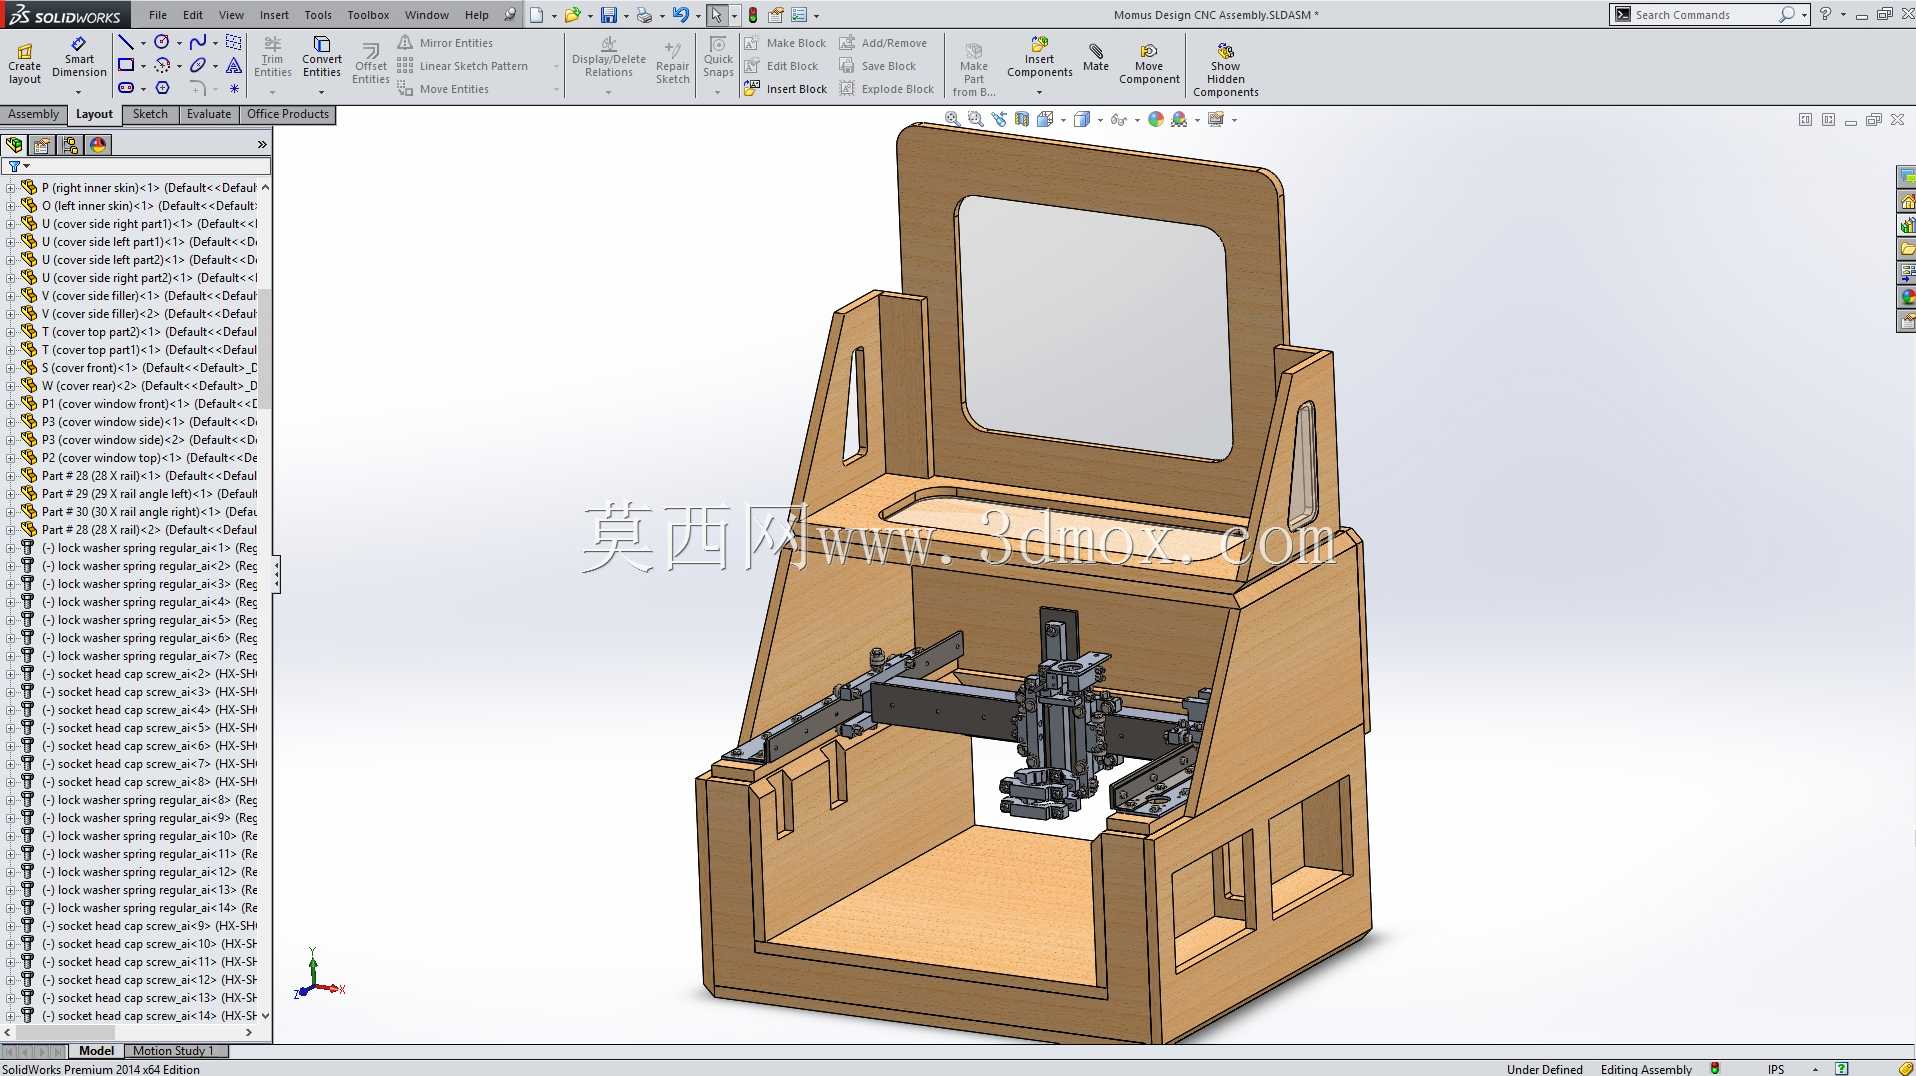1916x1076 pixels.
Task: Choose the Spline sketch tool
Action: pyautogui.click(x=198, y=42)
